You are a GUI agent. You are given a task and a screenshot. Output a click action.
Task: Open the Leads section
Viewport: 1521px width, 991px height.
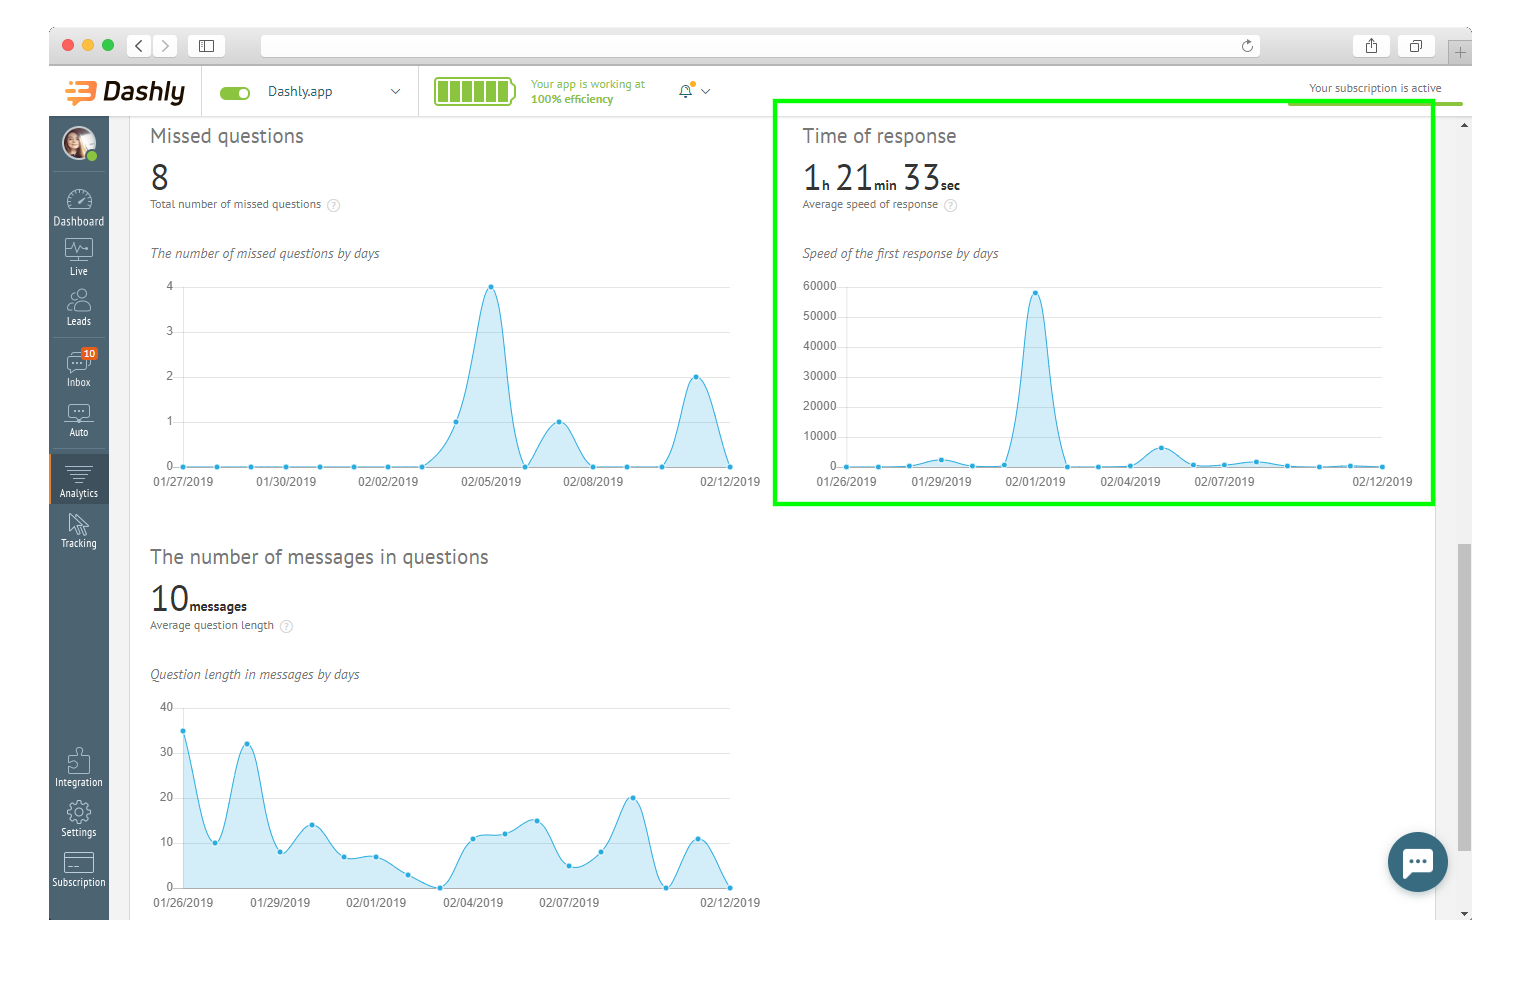point(78,306)
